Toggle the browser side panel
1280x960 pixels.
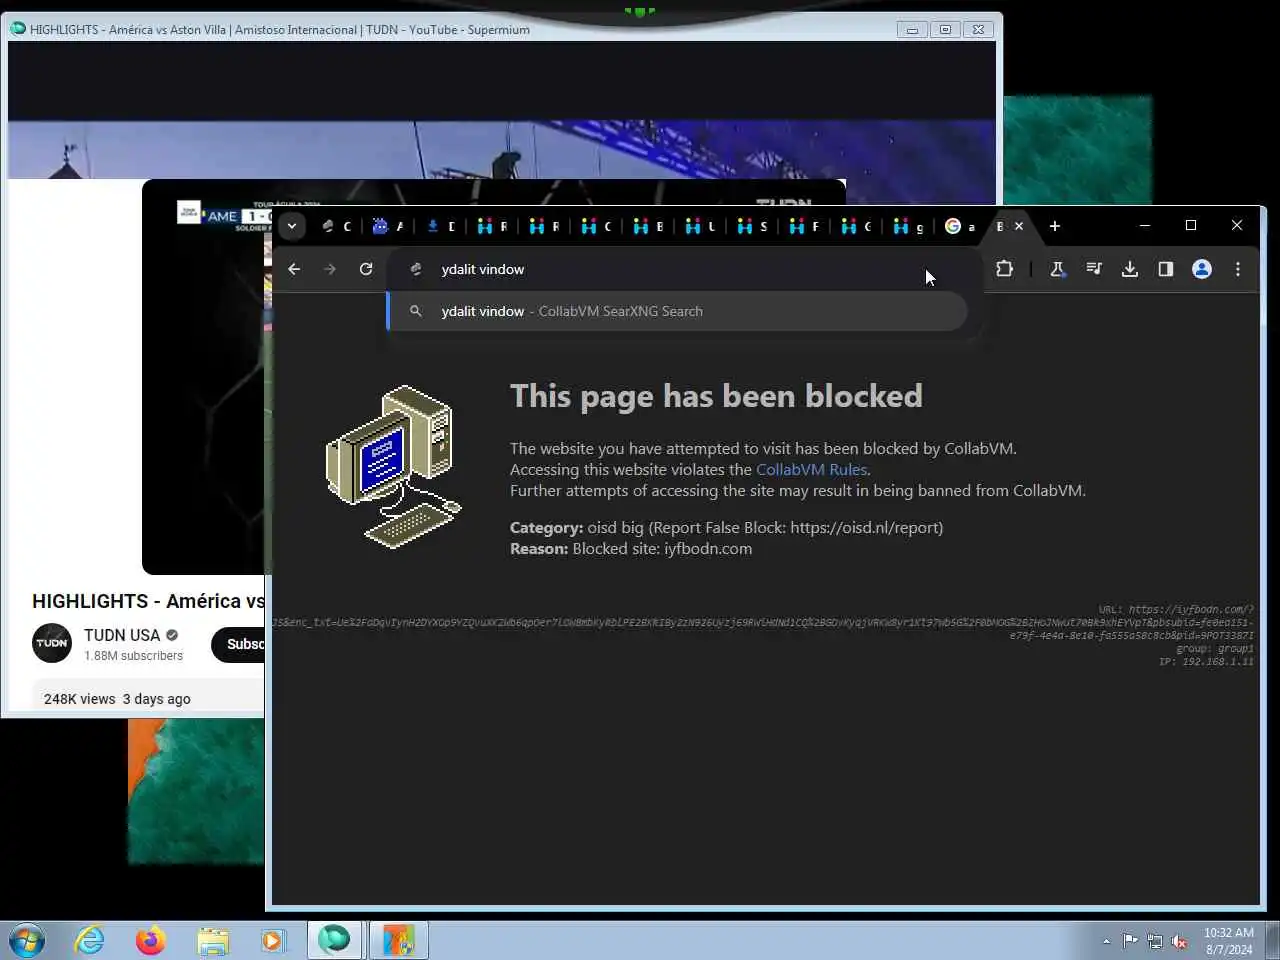click(1166, 269)
